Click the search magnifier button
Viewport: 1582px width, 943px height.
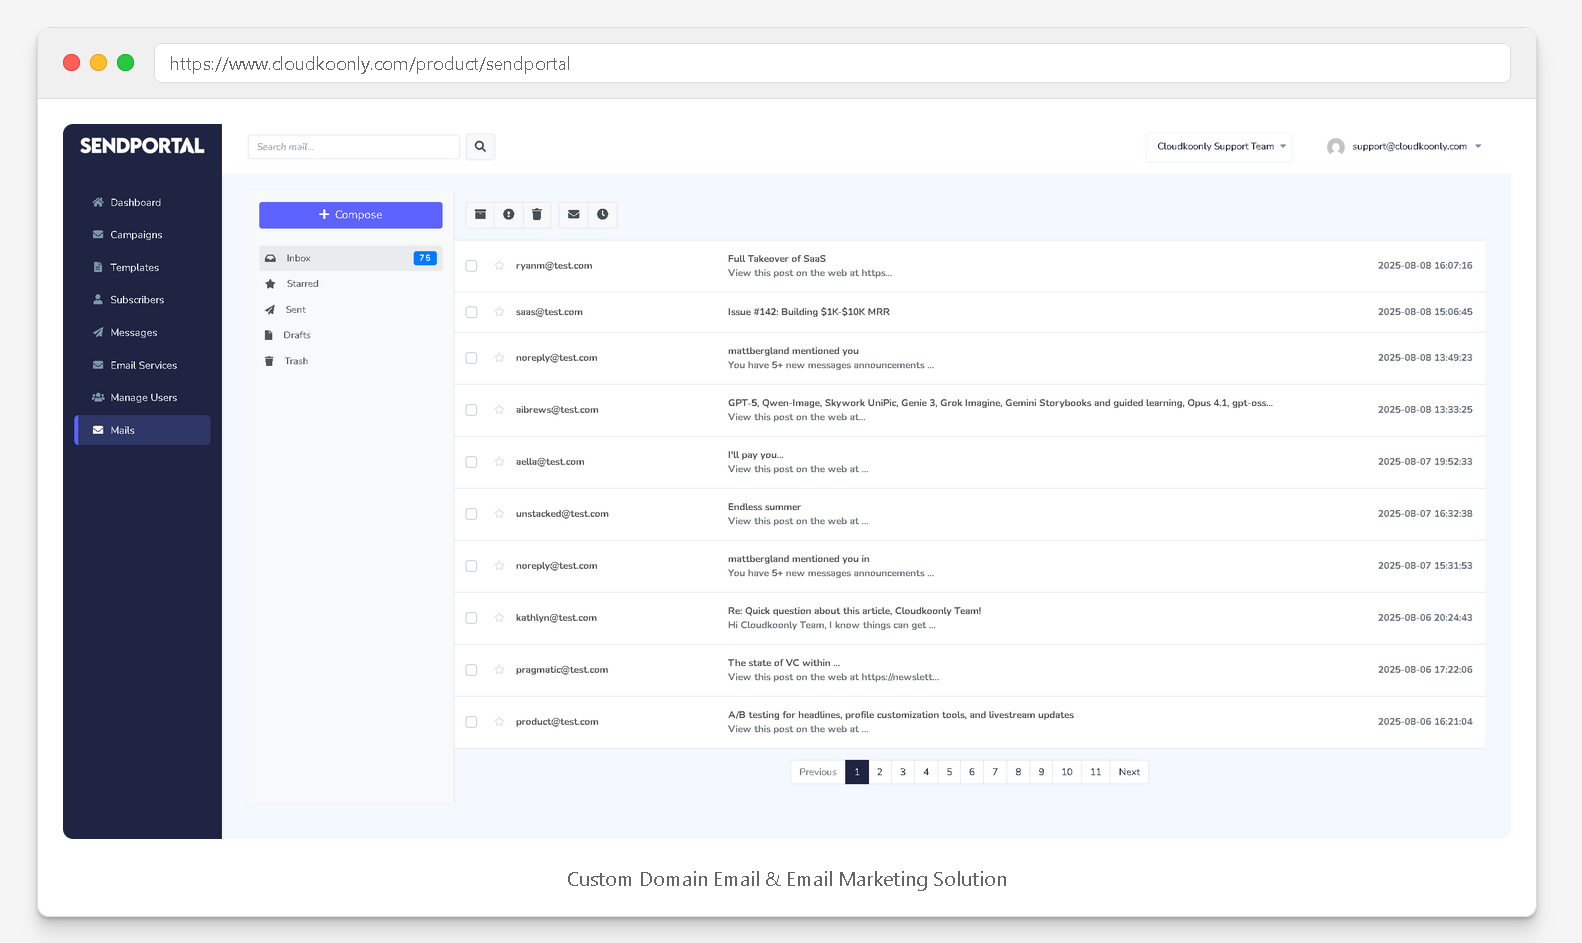[480, 147]
